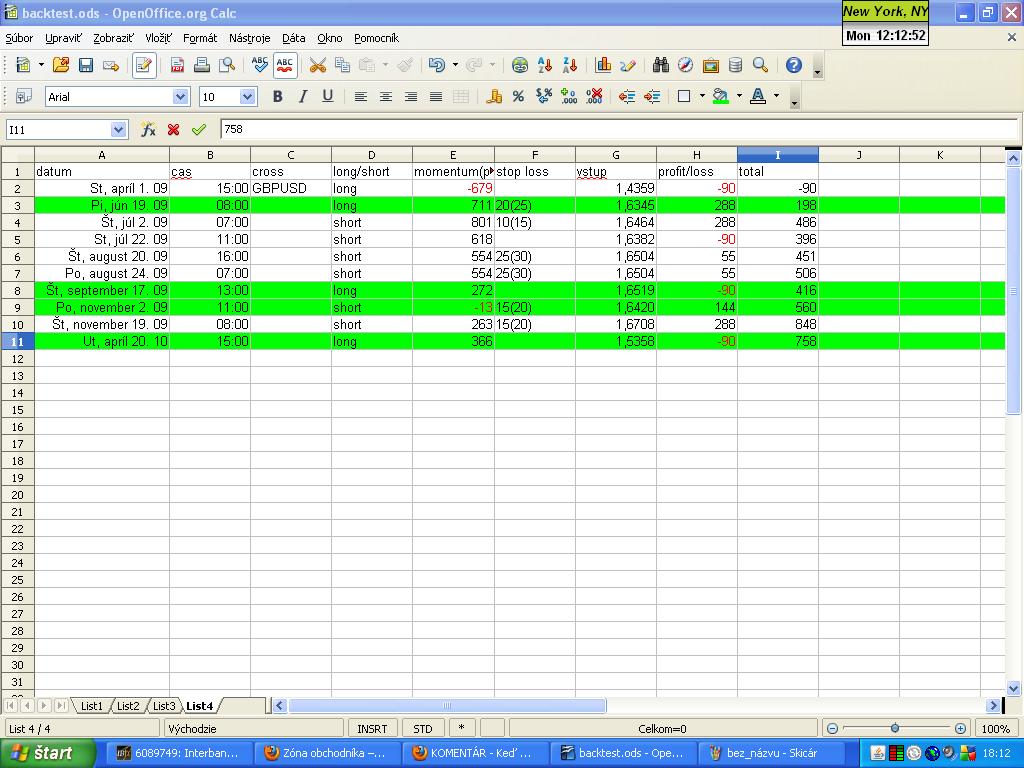
Task: Toggle Bold formatting
Action: 277,96
